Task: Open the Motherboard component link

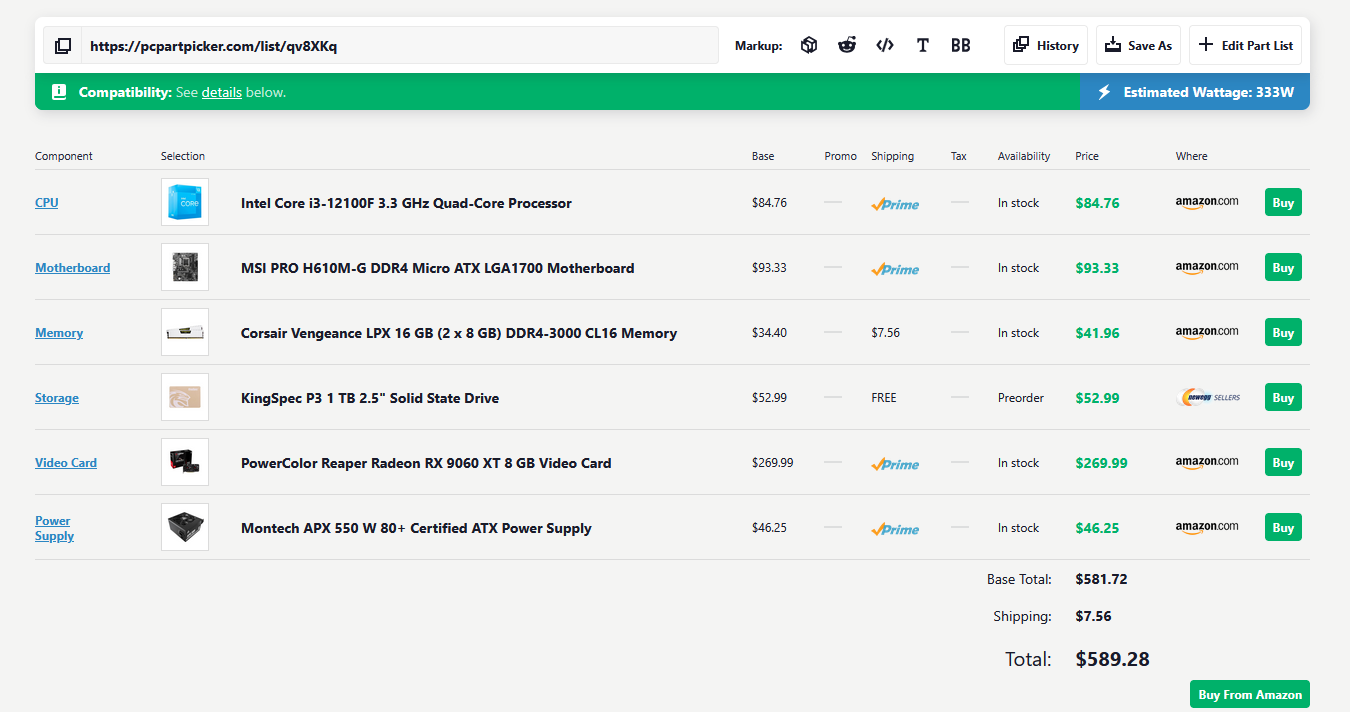Action: 73,268
